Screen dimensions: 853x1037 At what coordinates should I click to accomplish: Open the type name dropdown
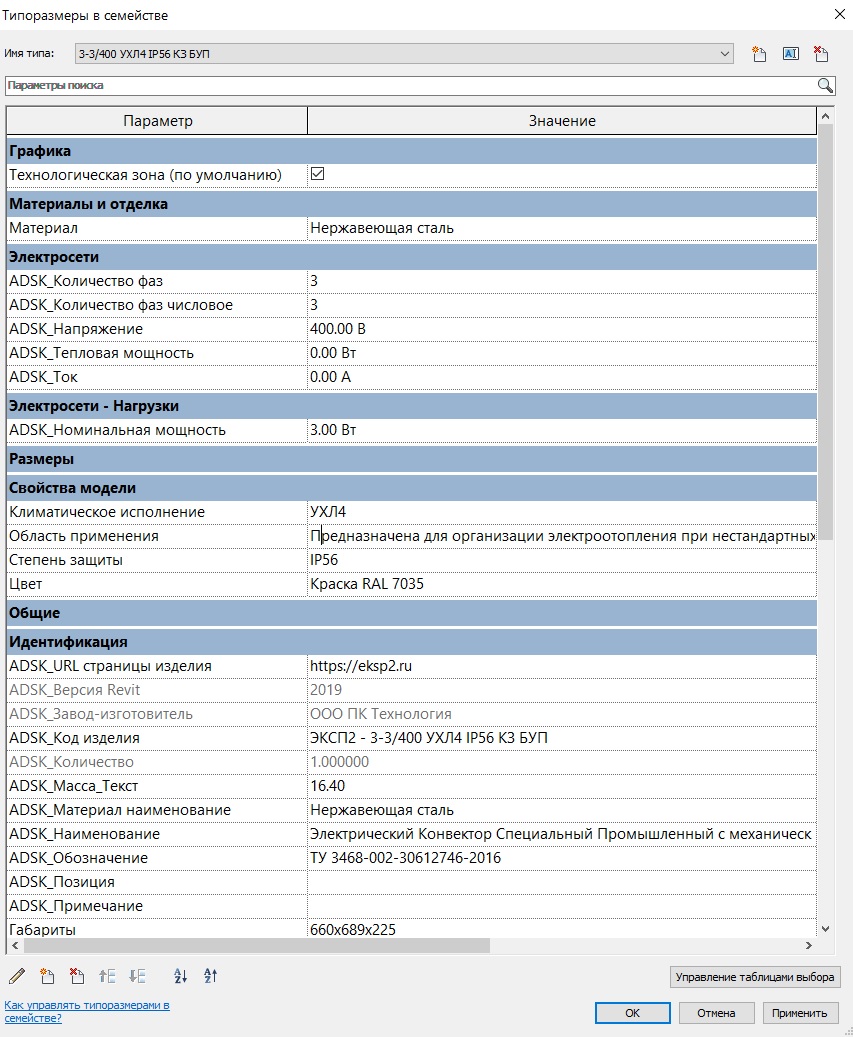[x=725, y=54]
